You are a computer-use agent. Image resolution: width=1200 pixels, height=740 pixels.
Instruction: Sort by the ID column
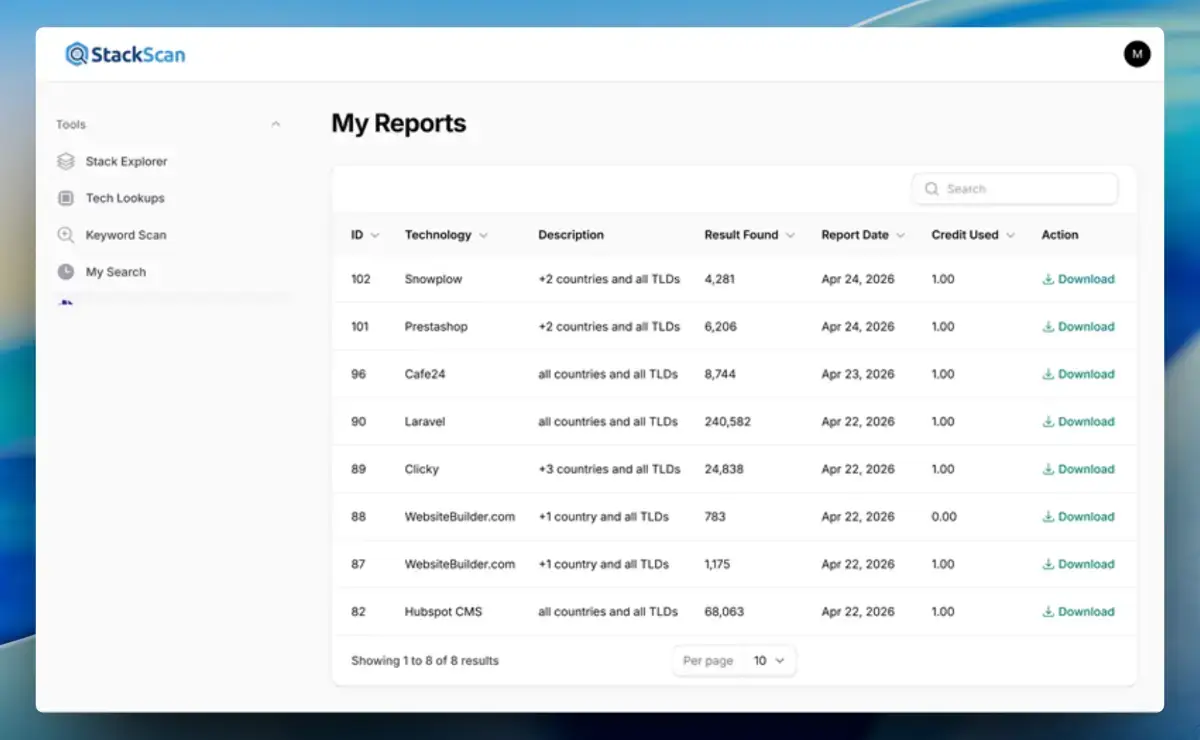click(x=365, y=235)
